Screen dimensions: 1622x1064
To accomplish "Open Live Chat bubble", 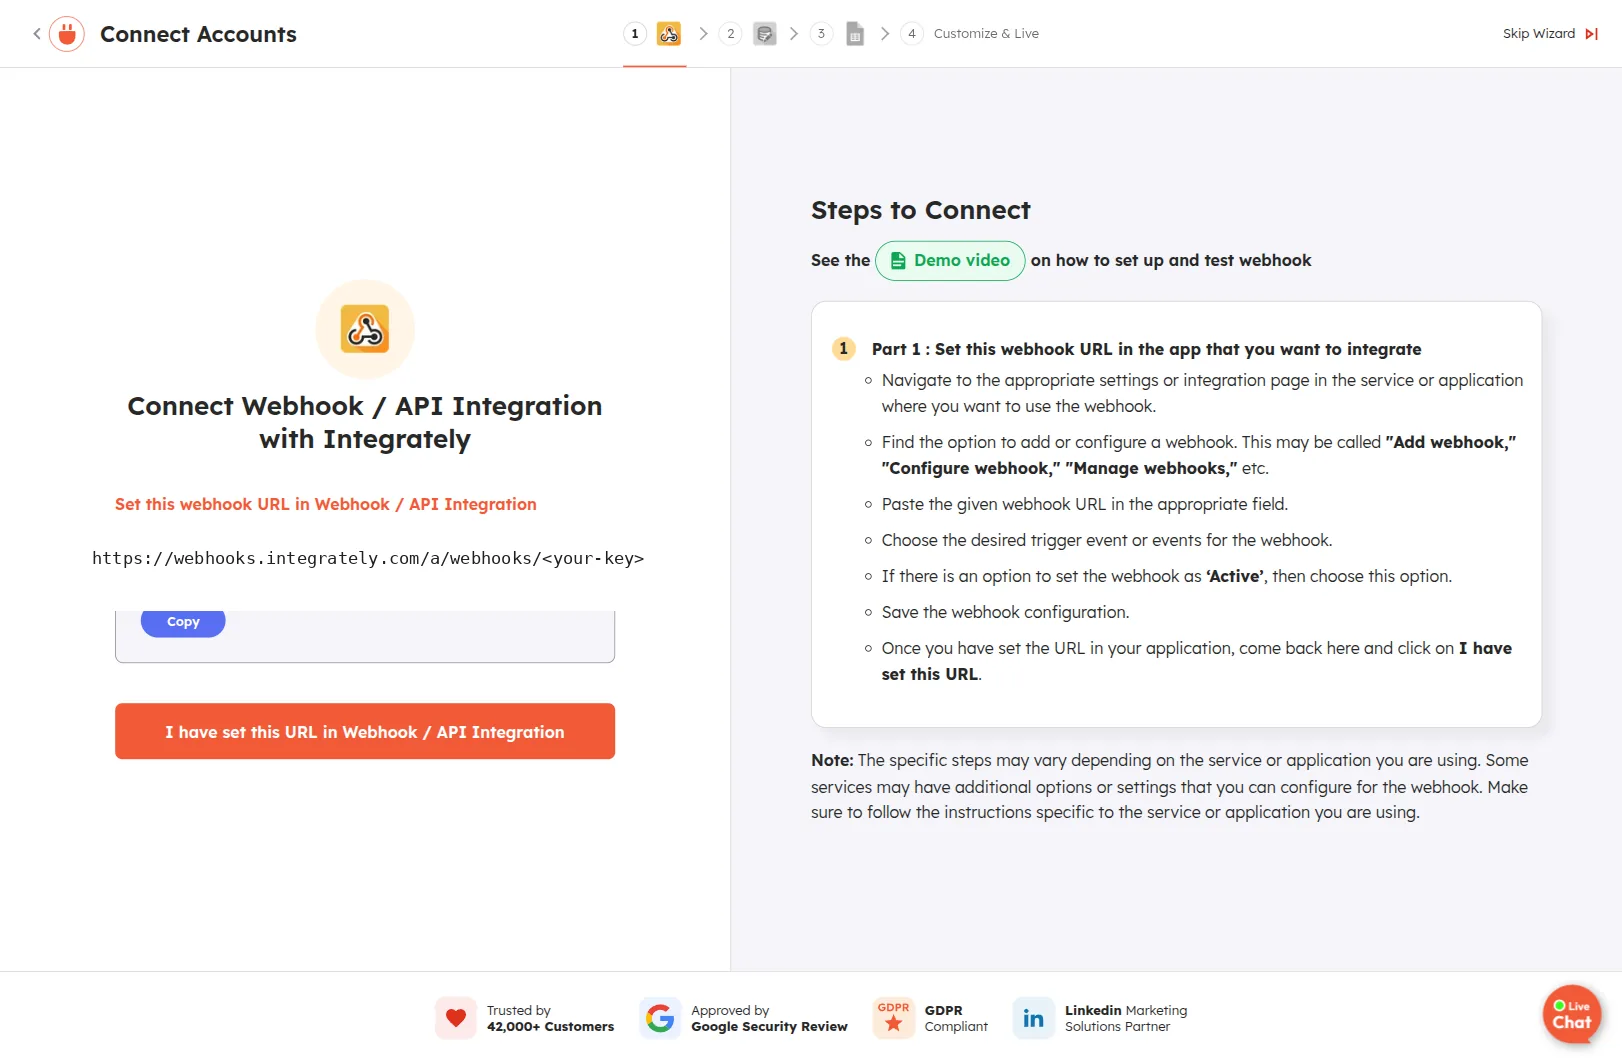I will [1572, 1014].
